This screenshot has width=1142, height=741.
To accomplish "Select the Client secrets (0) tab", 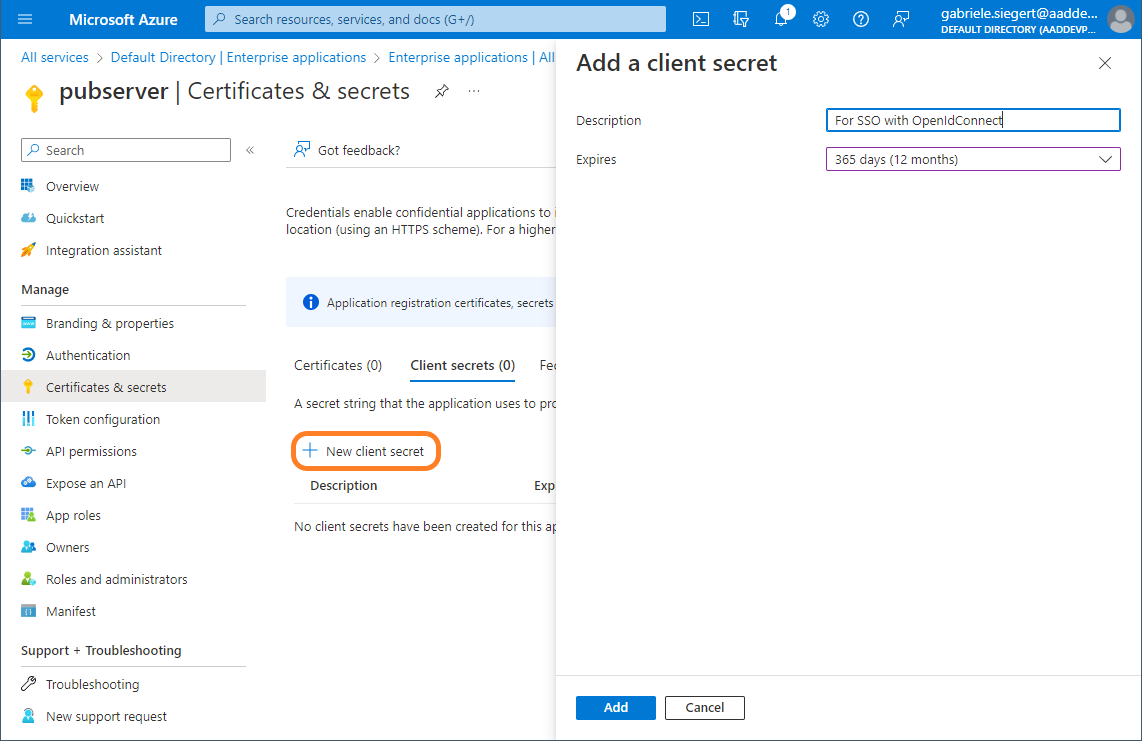I will pos(462,365).
